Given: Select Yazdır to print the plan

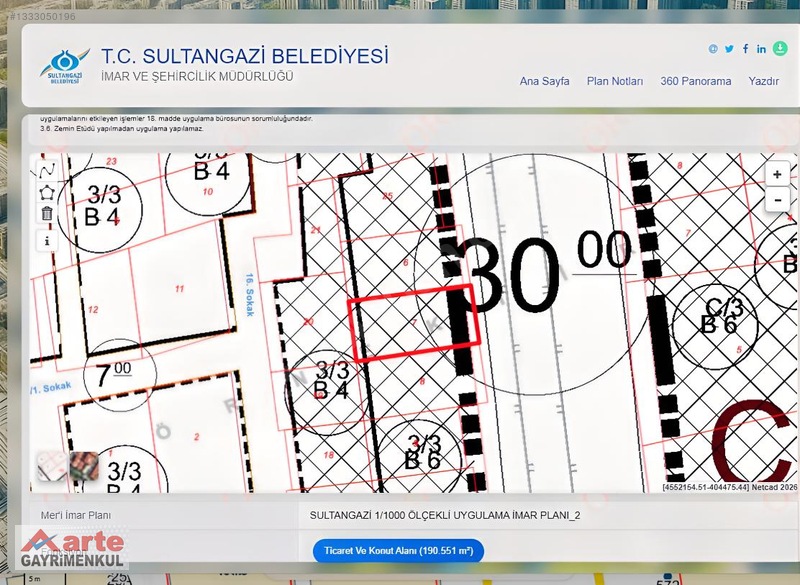Looking at the screenshot, I should [764, 81].
